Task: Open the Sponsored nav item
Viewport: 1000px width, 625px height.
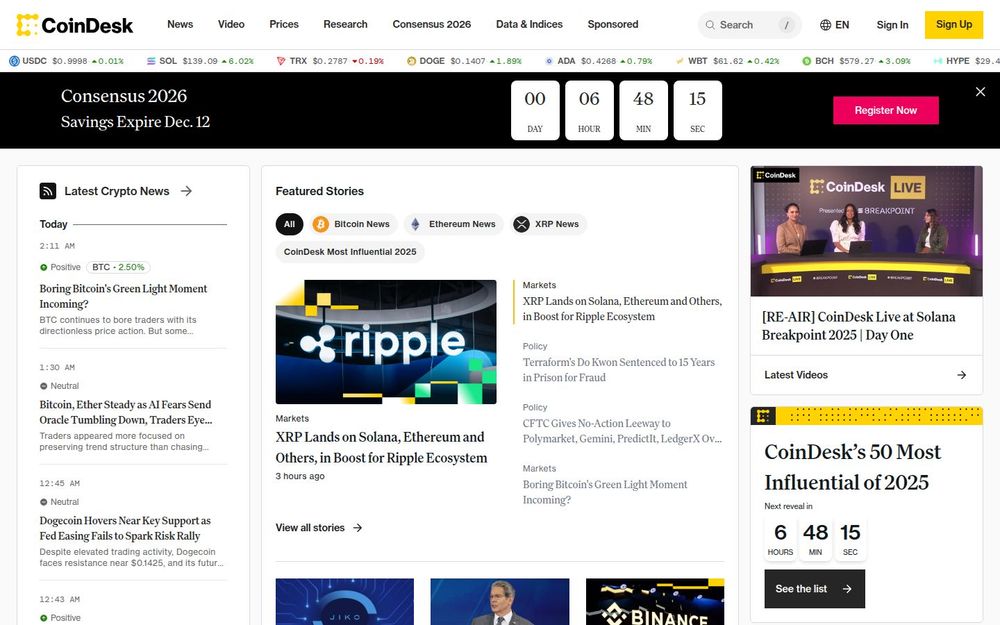Action: coord(613,24)
